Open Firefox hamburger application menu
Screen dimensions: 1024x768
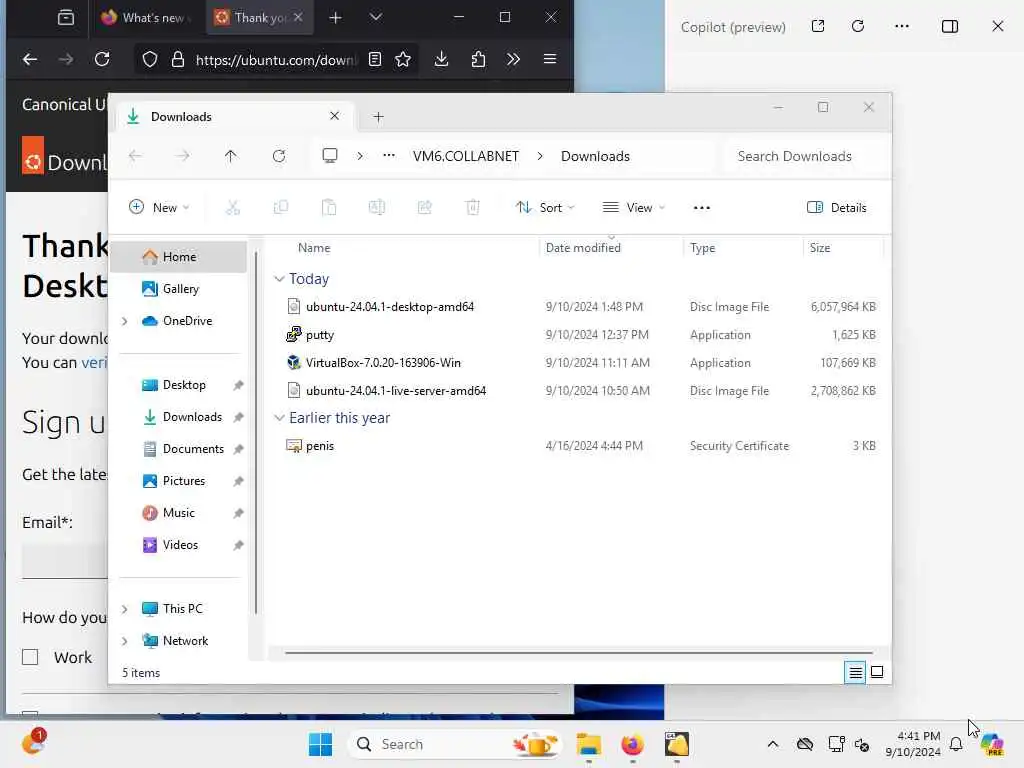tap(550, 59)
